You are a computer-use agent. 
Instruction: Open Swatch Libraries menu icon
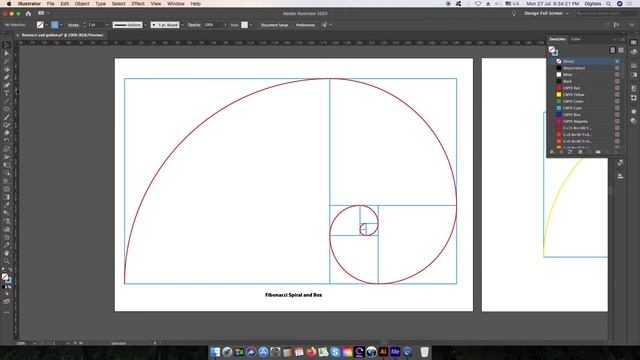point(552,152)
